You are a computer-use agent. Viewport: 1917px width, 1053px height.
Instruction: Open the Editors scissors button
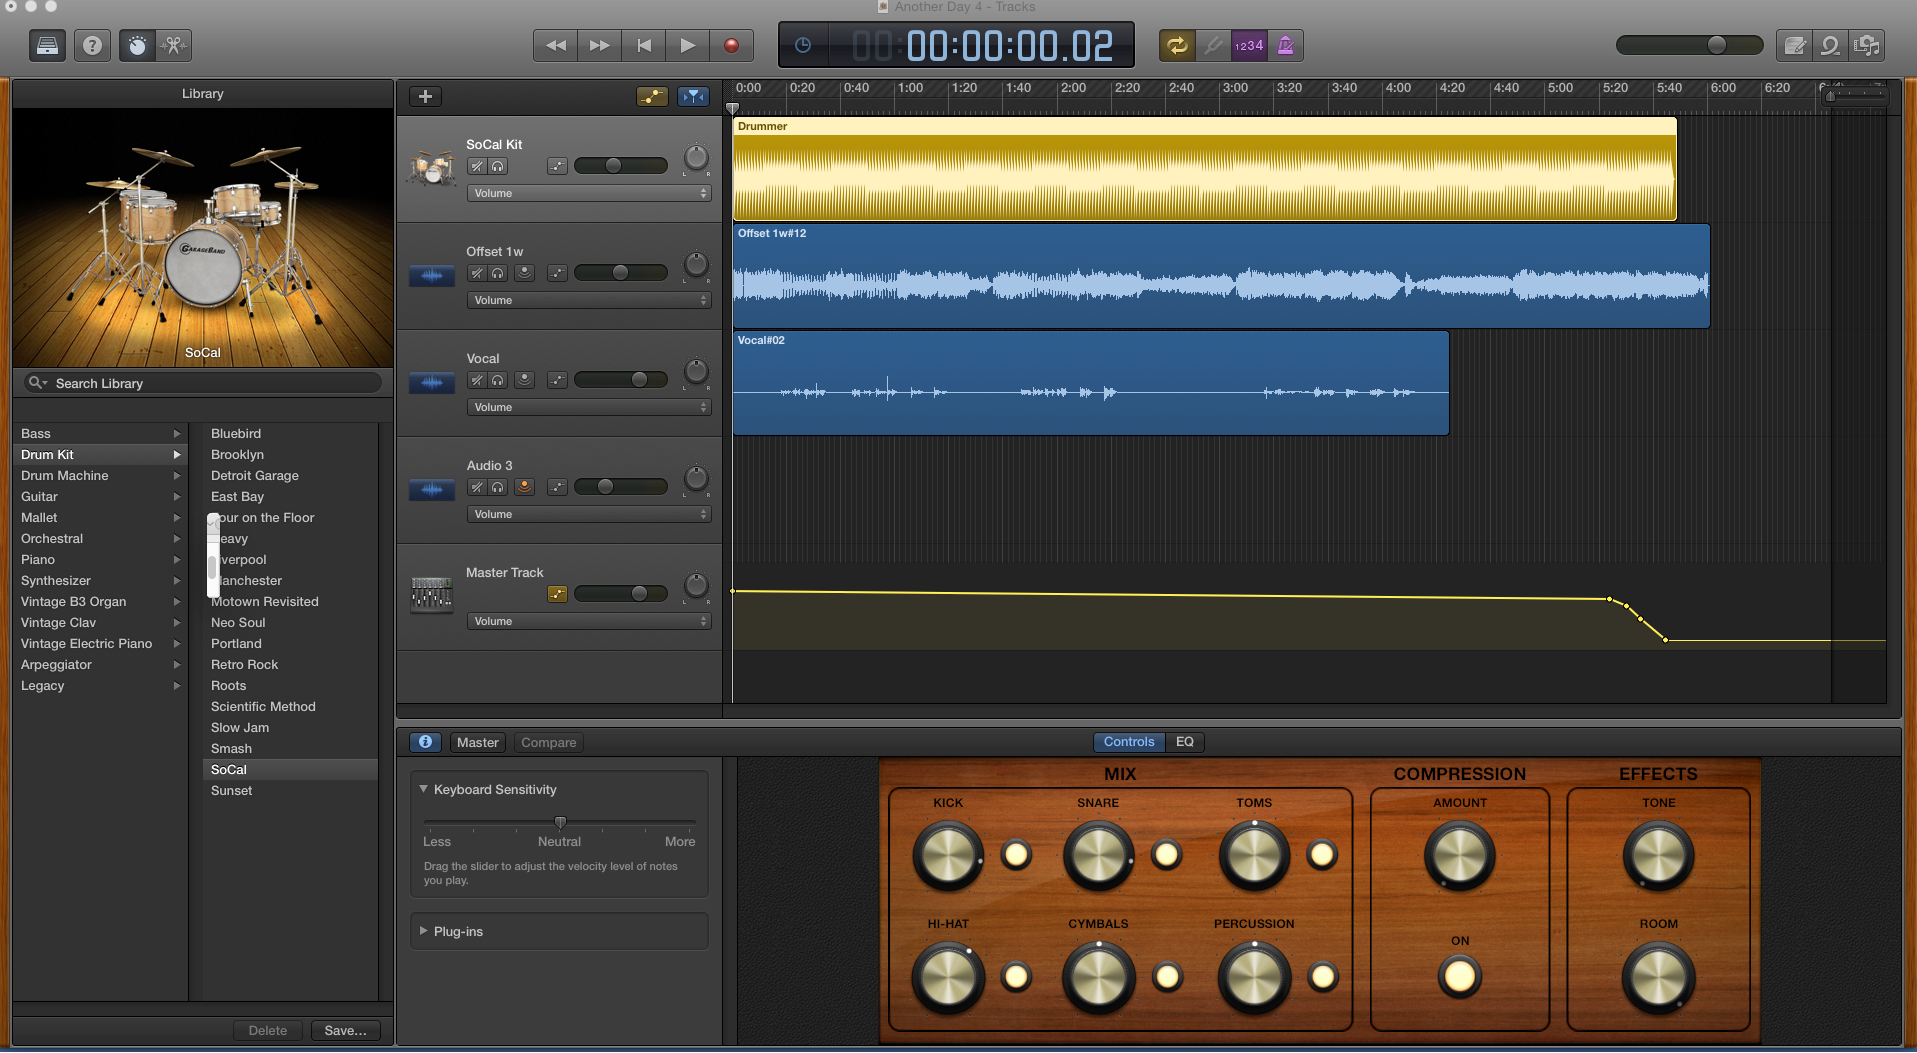pyautogui.click(x=173, y=46)
